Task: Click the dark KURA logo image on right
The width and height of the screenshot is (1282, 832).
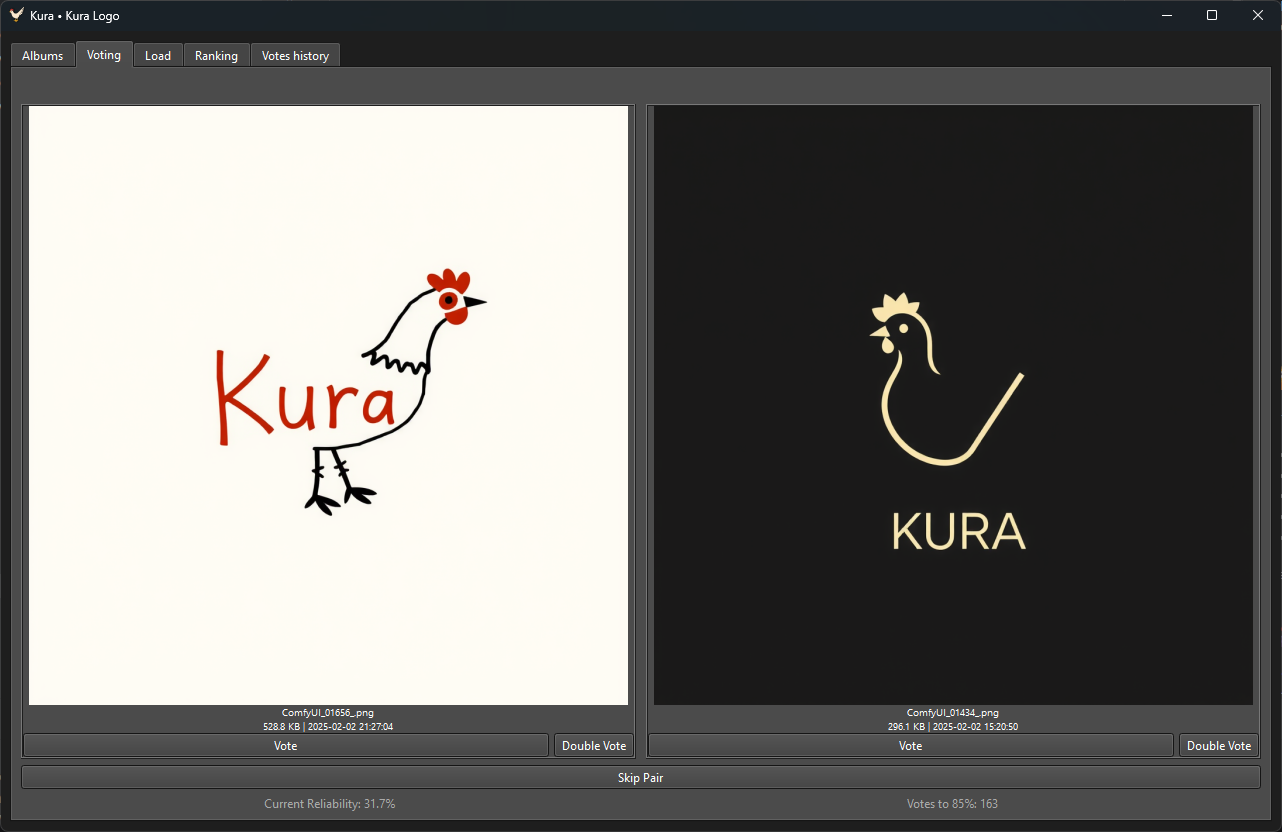Action: pyautogui.click(x=953, y=405)
